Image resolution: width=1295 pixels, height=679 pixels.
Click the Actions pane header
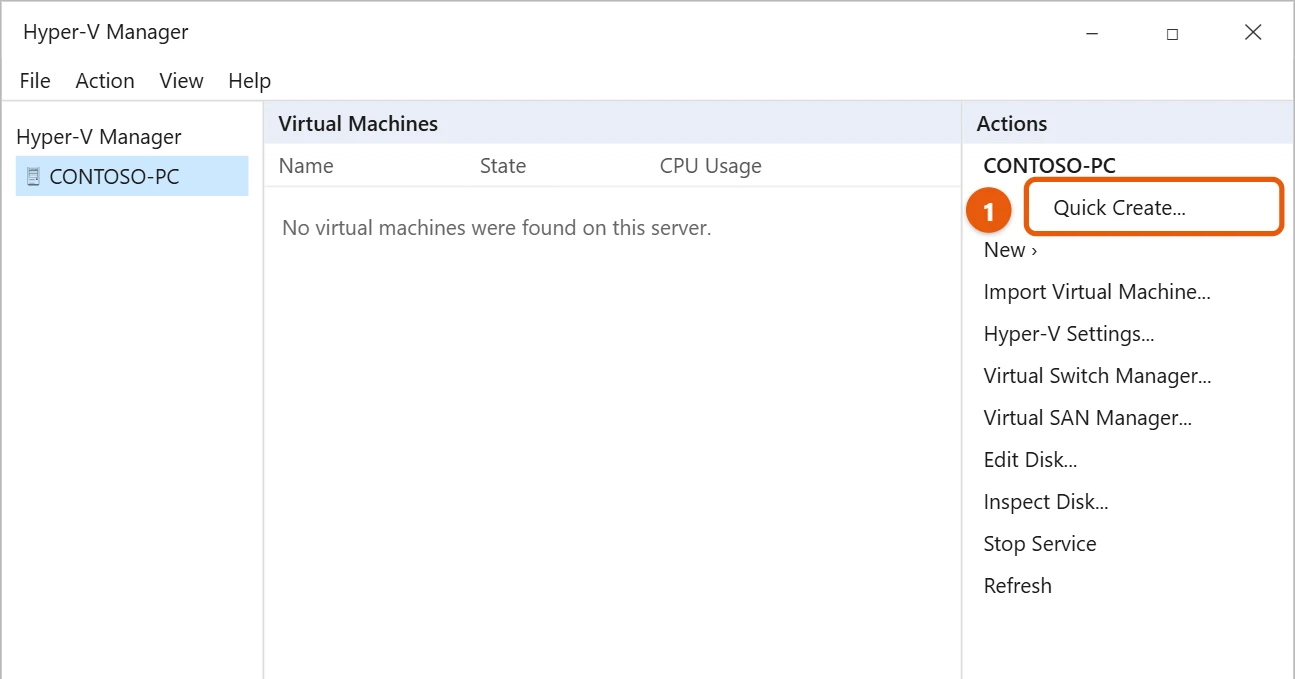1128,124
